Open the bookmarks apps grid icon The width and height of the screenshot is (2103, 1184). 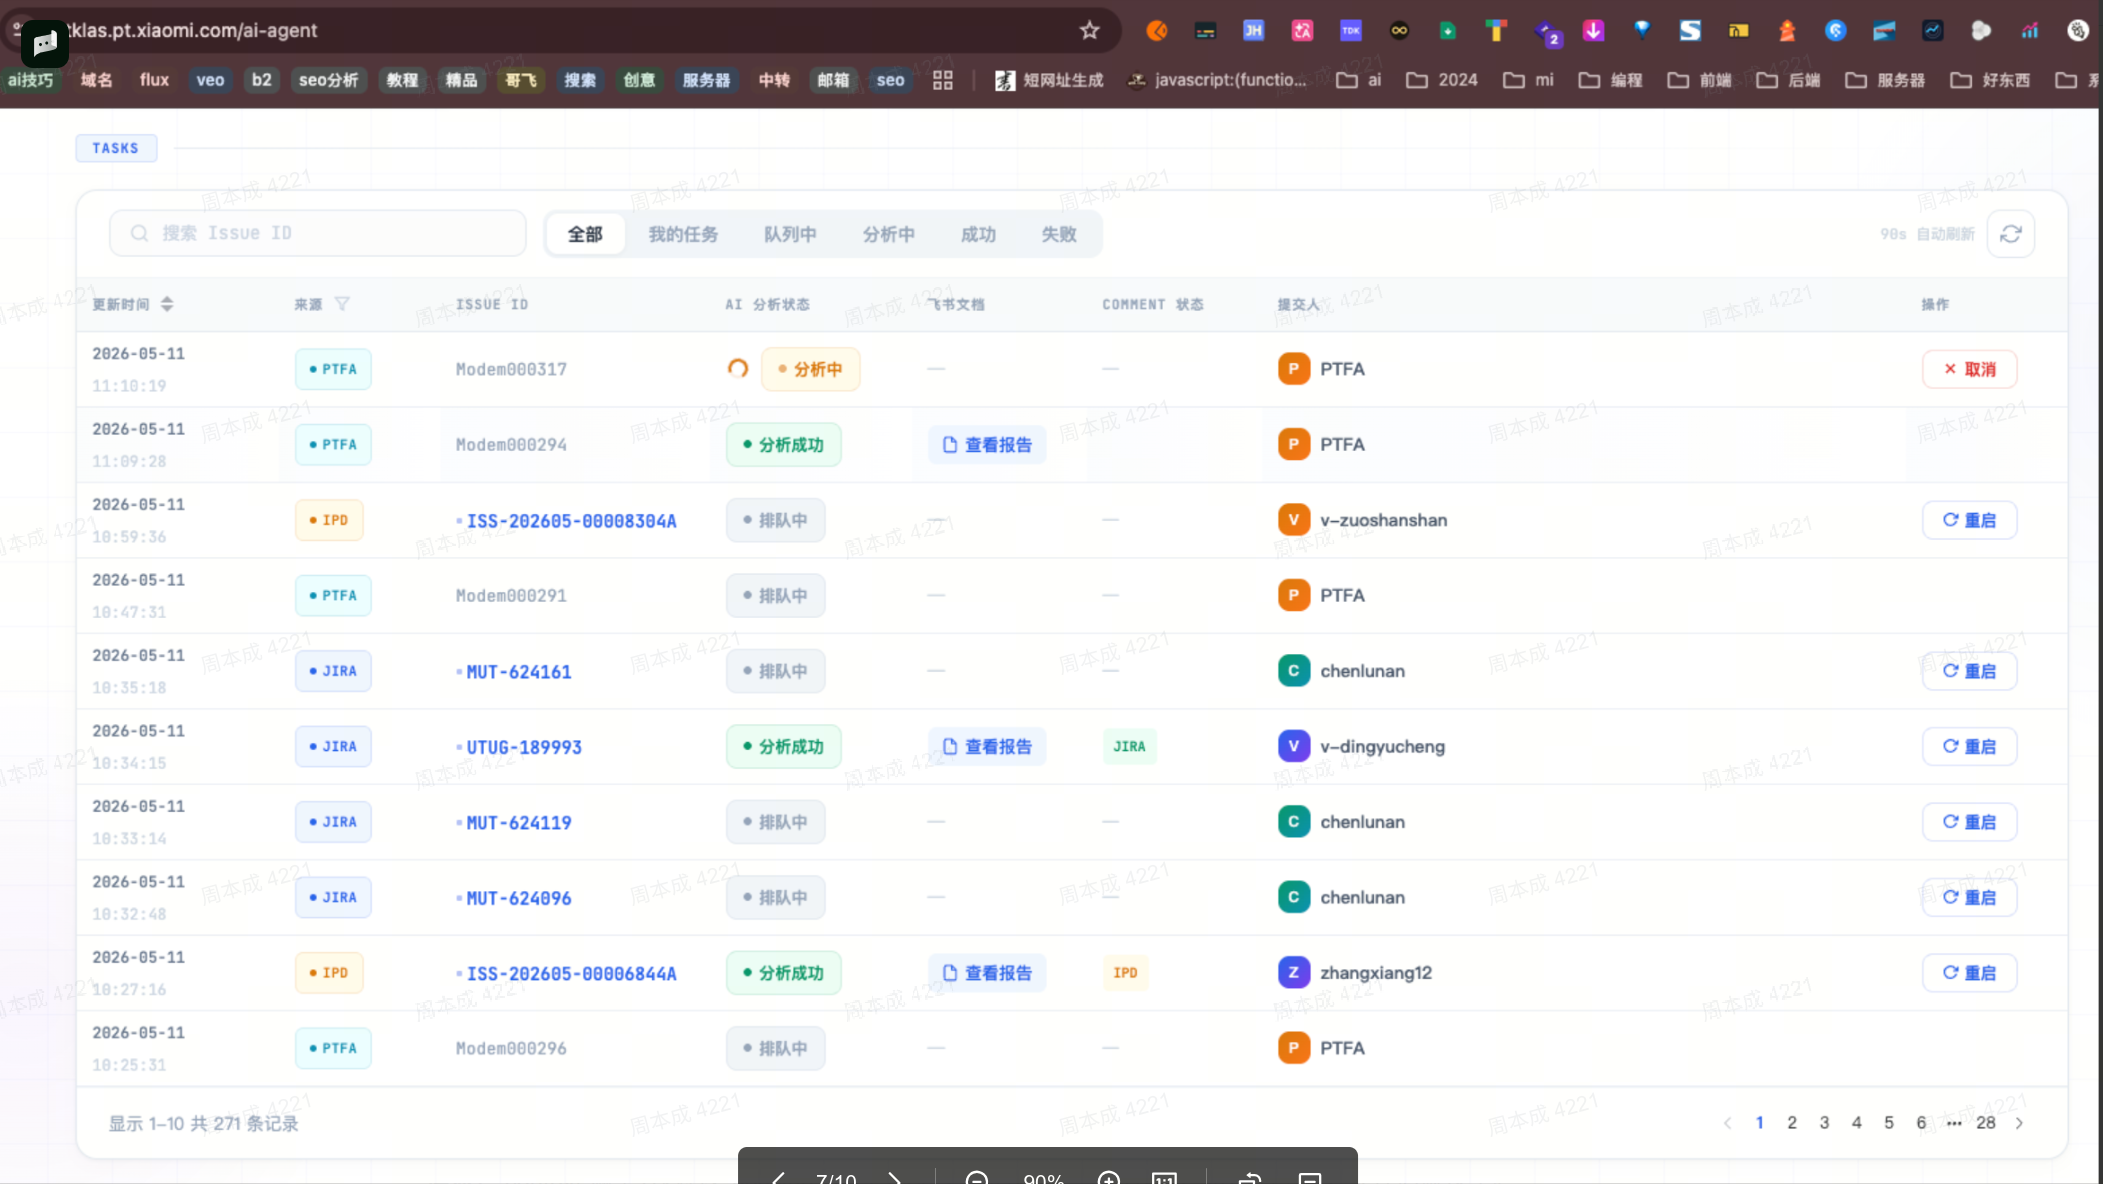[943, 80]
